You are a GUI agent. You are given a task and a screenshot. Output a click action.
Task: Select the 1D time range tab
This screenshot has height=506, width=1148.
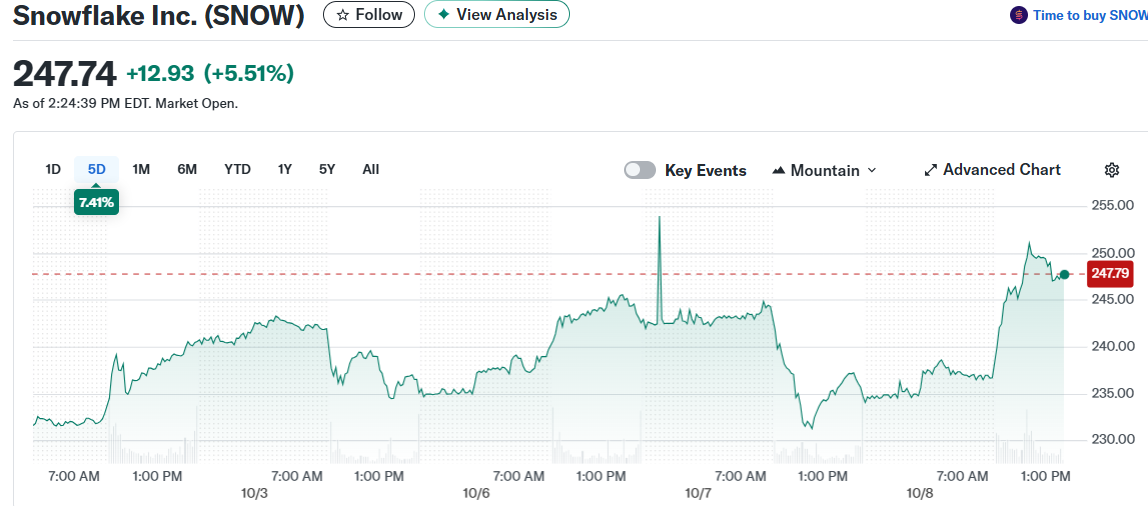click(53, 169)
